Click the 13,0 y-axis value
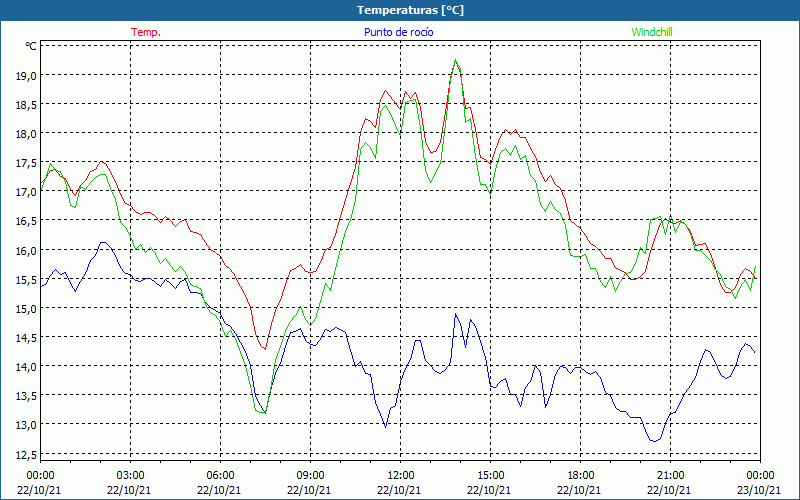Image resolution: width=800 pixels, height=500 pixels. [x=27, y=424]
